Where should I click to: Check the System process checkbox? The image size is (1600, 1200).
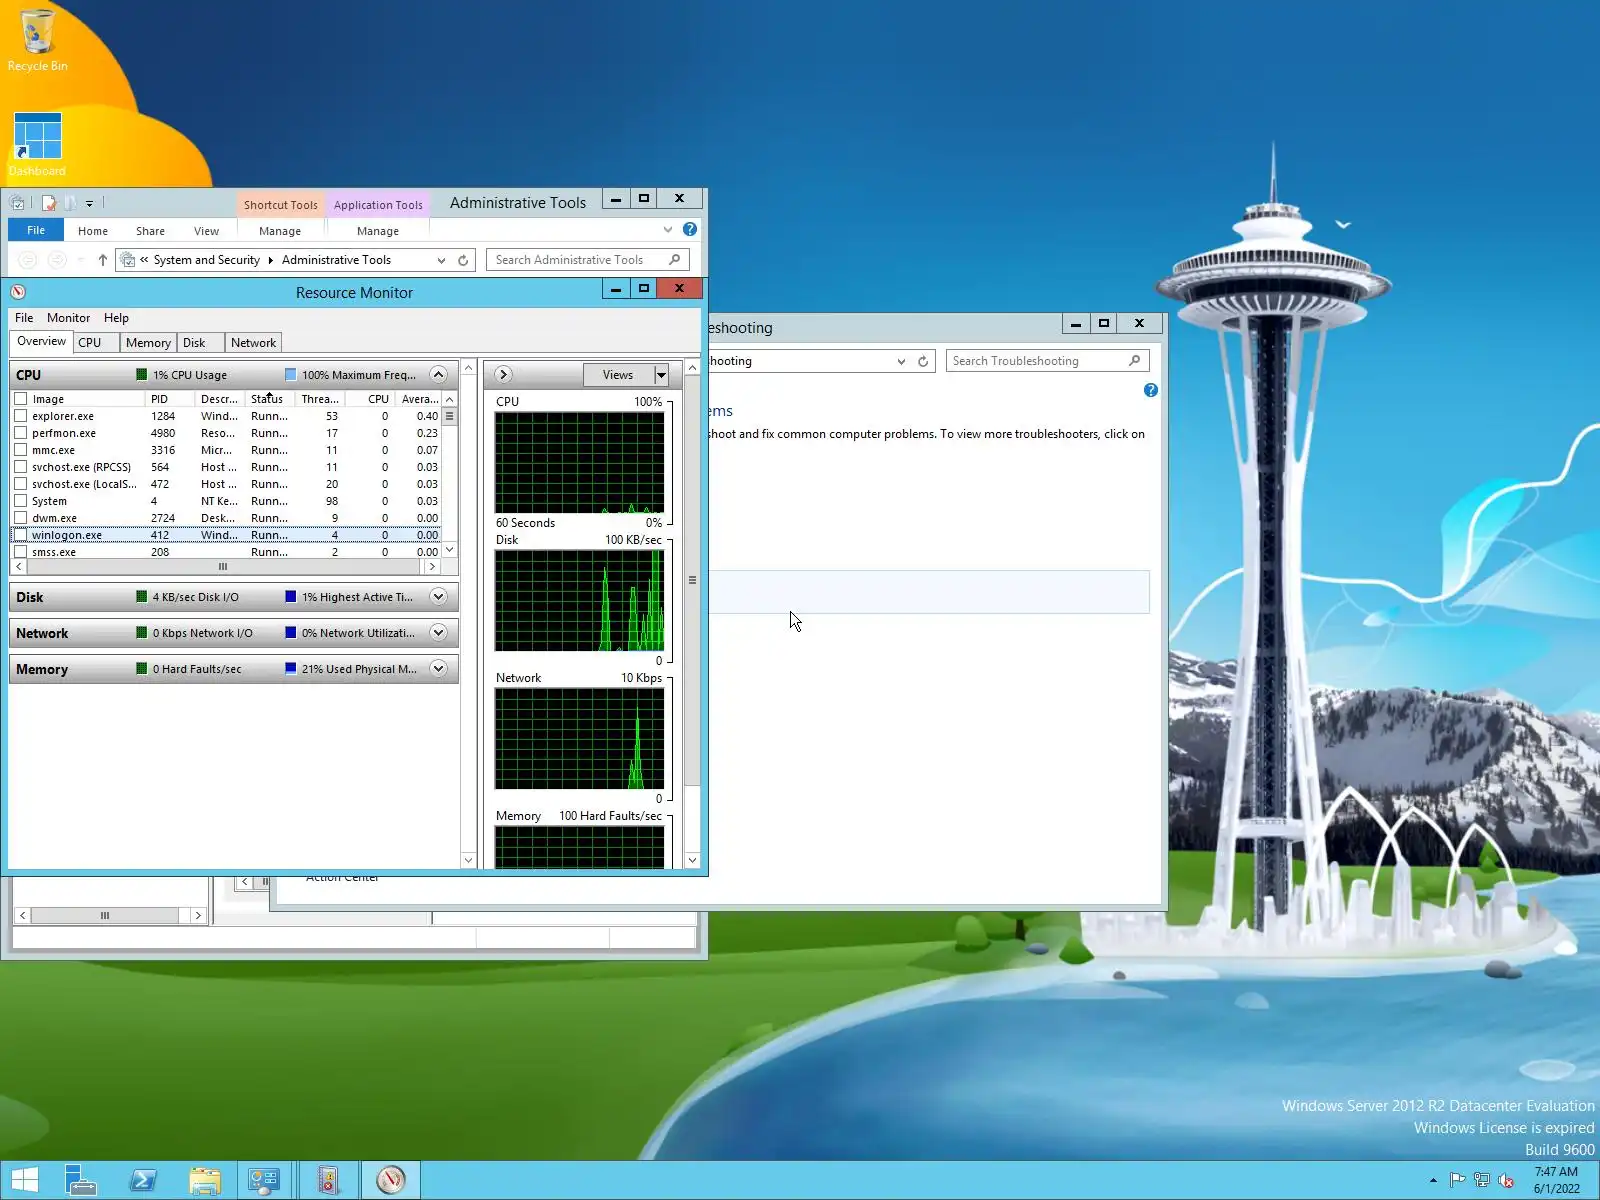(x=20, y=501)
